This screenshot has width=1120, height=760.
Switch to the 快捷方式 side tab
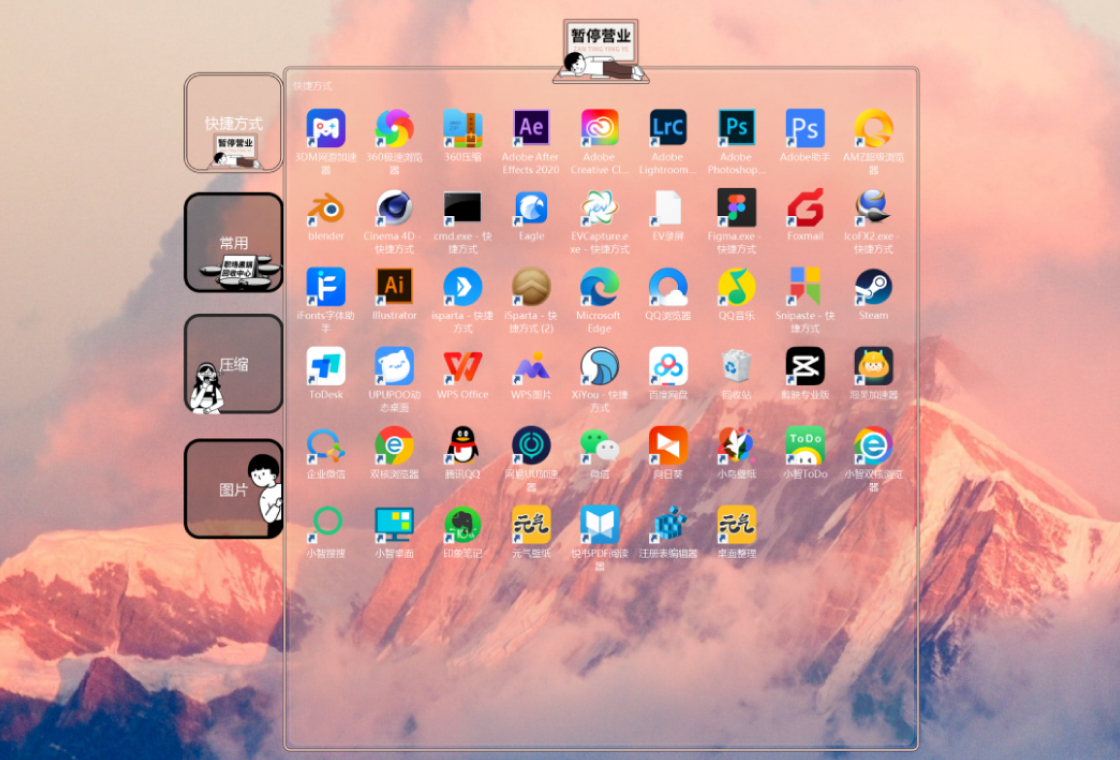(234, 122)
